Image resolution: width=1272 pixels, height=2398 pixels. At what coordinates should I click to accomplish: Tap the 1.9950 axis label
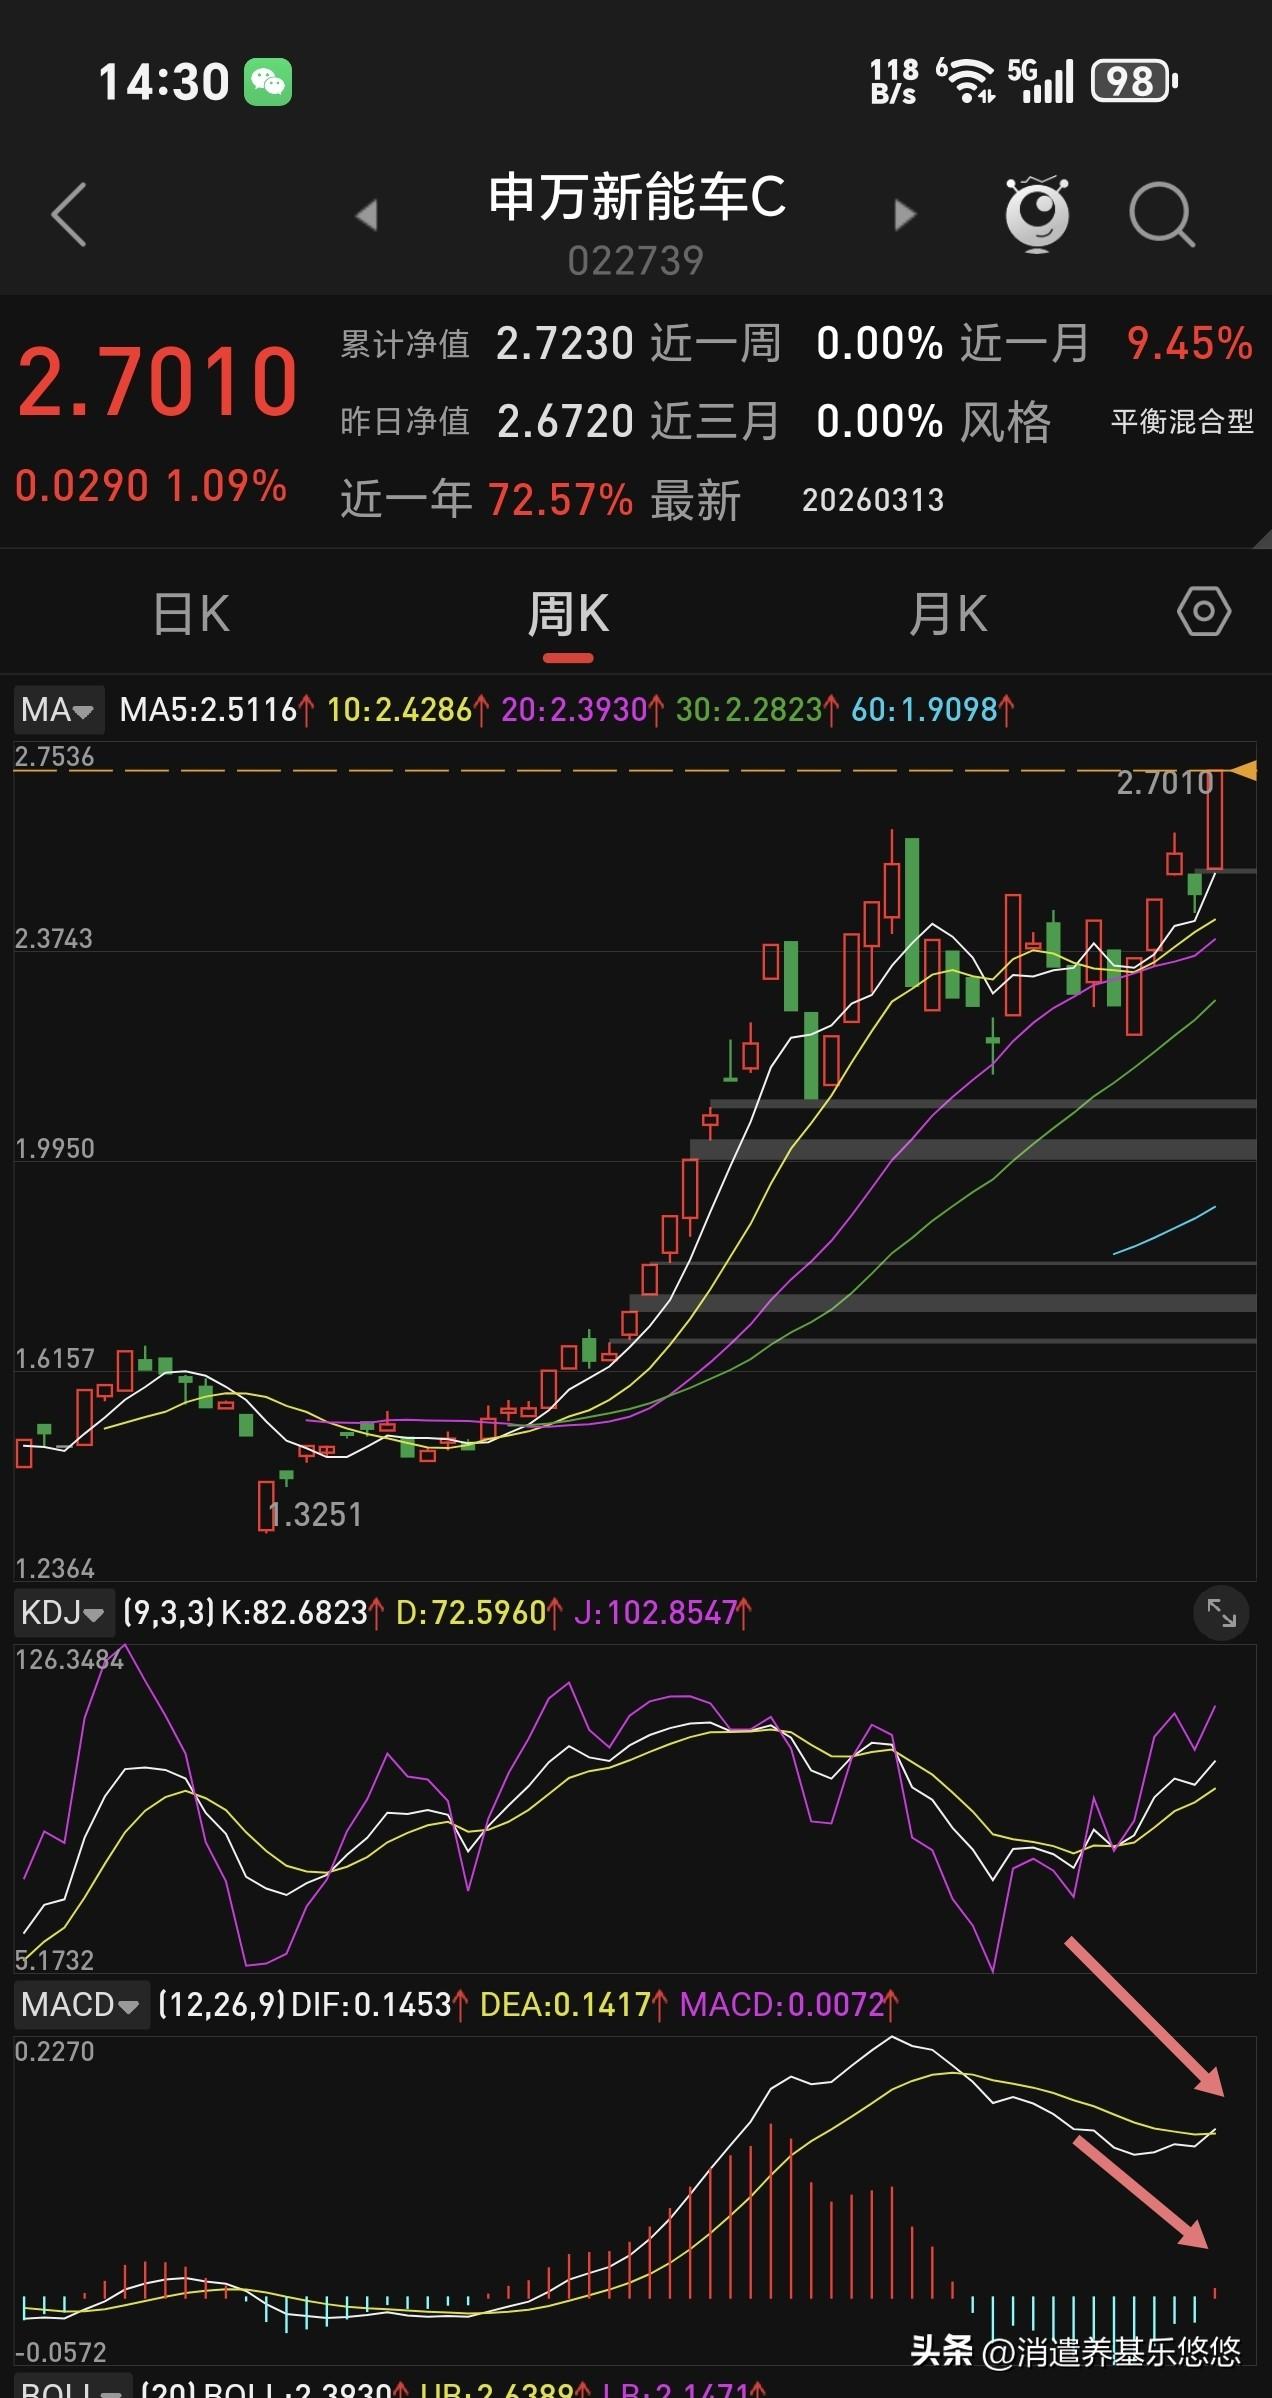click(x=55, y=1148)
